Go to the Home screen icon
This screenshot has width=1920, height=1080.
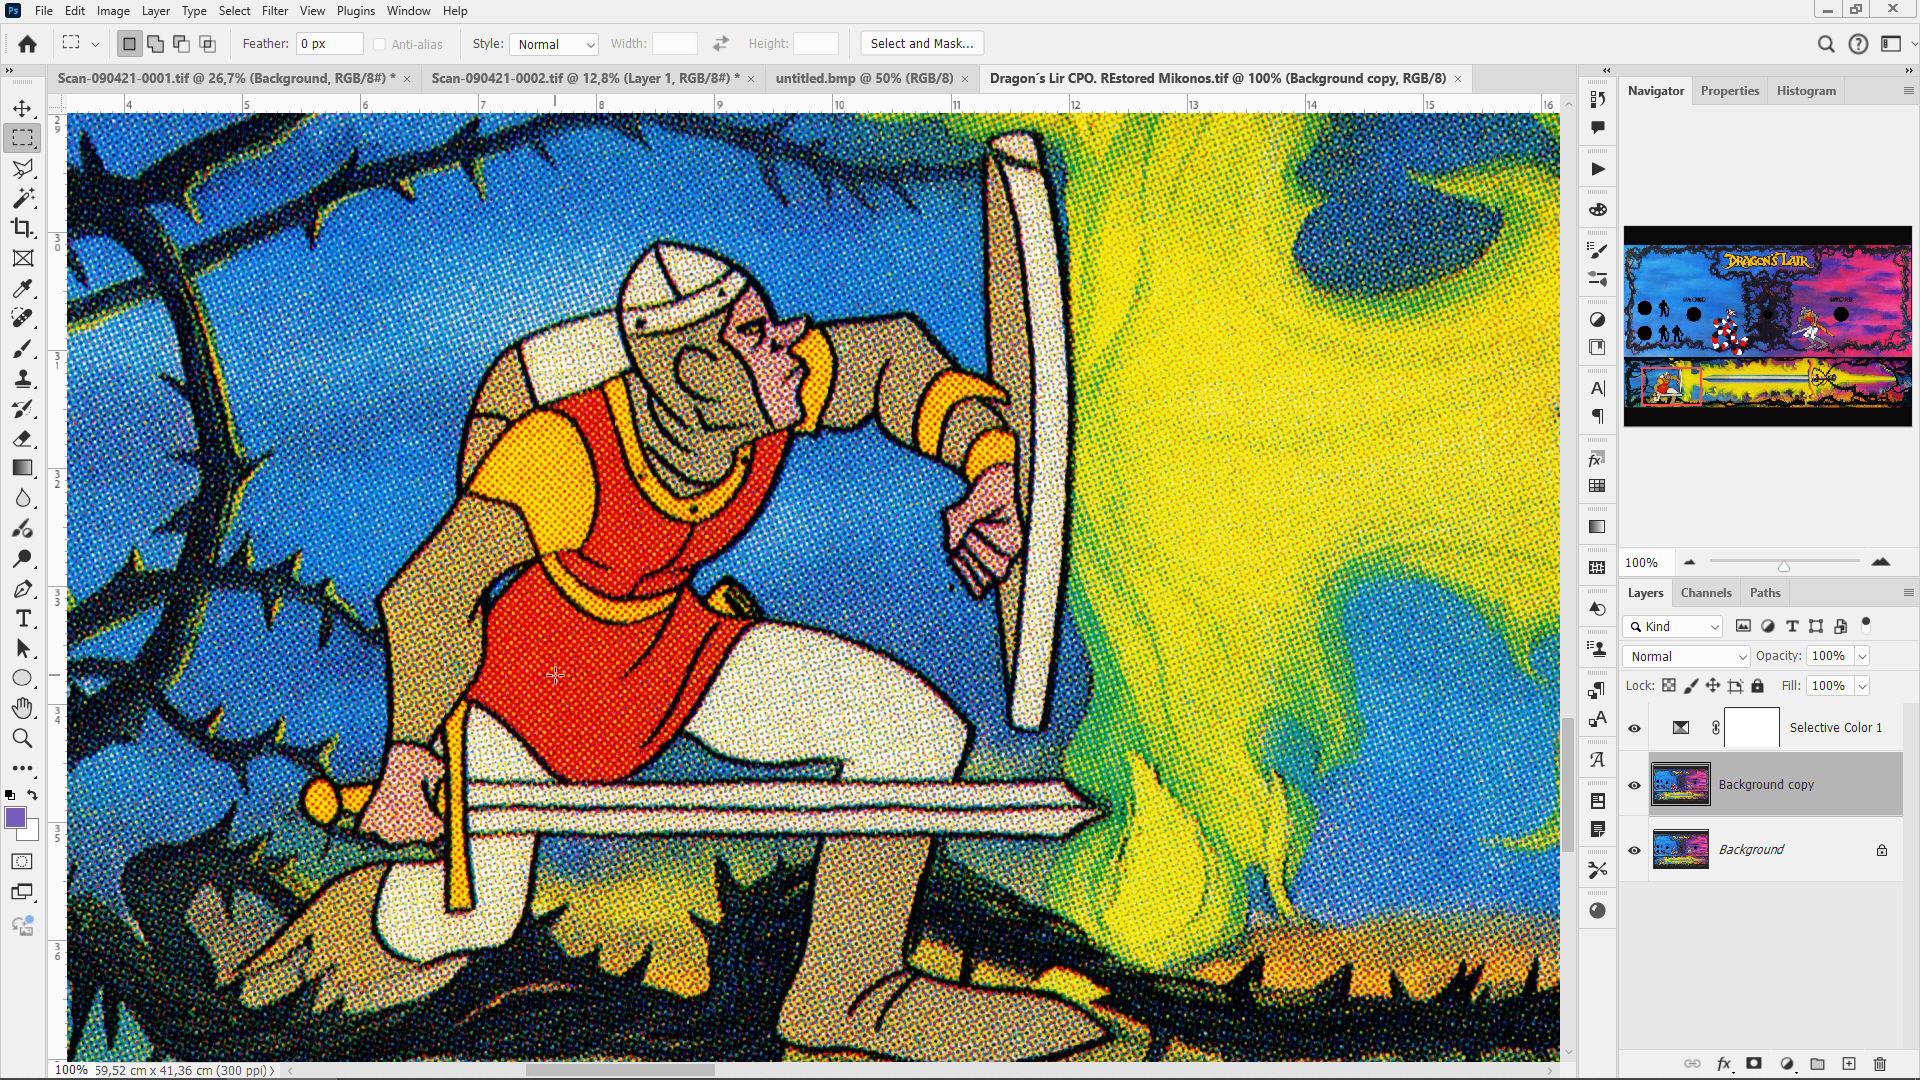point(28,44)
